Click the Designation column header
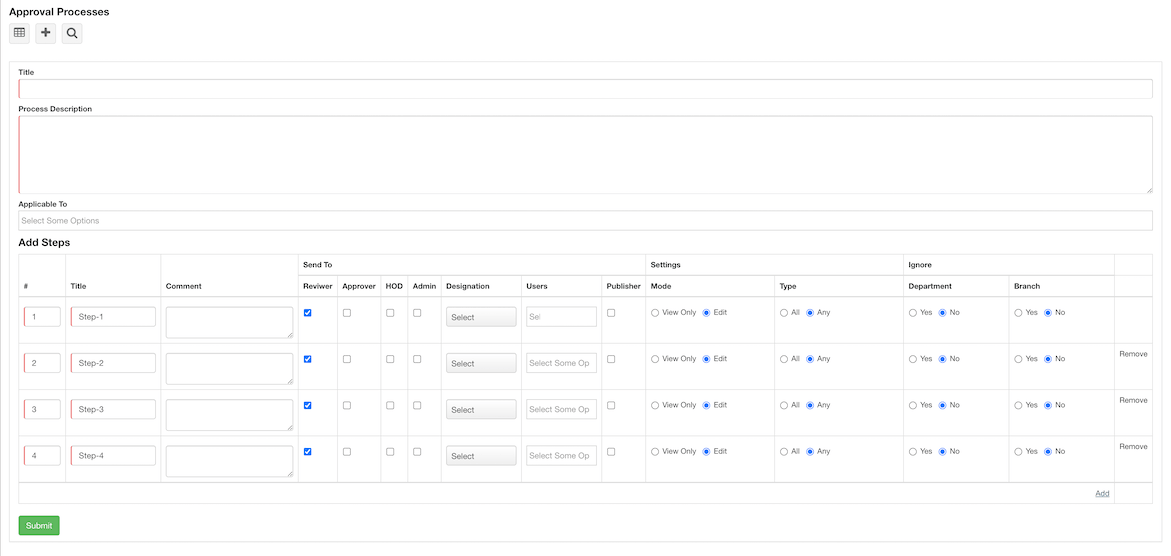Image resolution: width=1171 pixels, height=556 pixels. click(468, 286)
